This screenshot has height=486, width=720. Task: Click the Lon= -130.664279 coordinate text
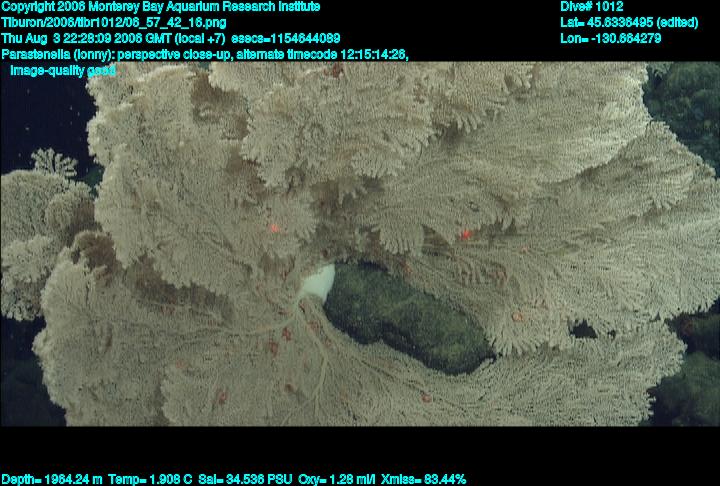[x=611, y=38]
